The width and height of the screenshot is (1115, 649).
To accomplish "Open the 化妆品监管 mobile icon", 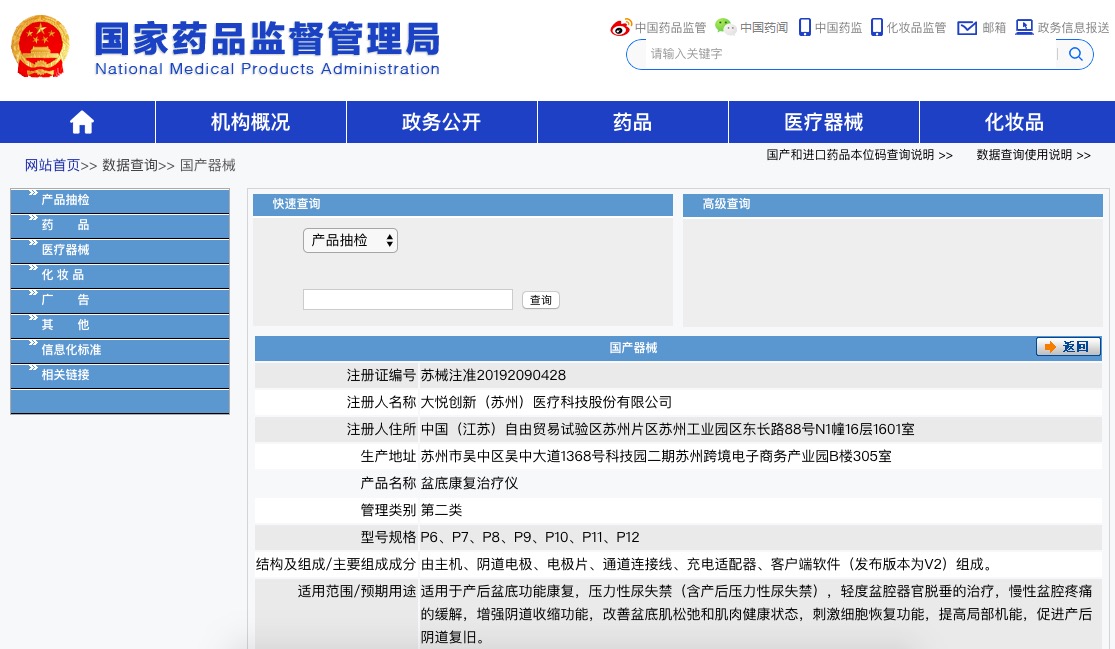I will tap(877, 27).
